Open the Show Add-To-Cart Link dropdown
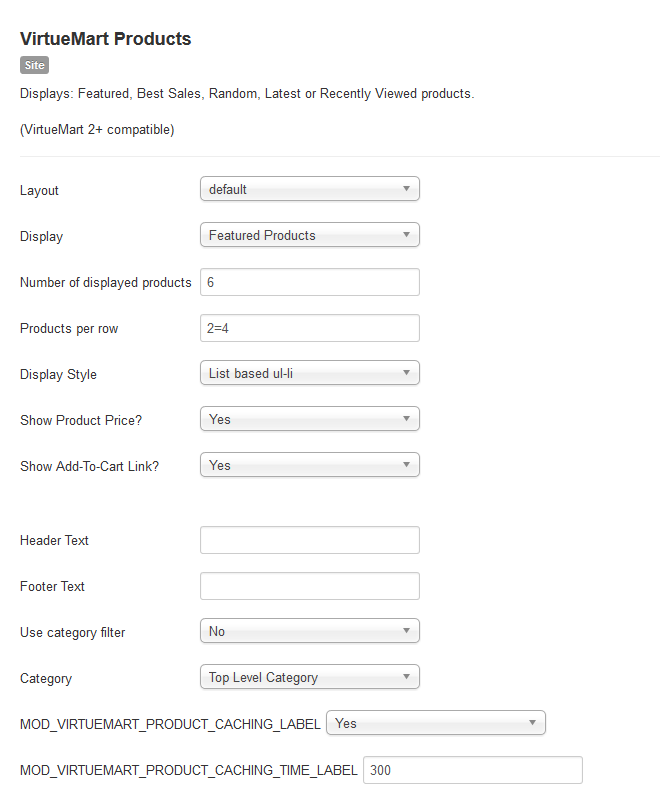This screenshot has height=810, width=660. 310,465
